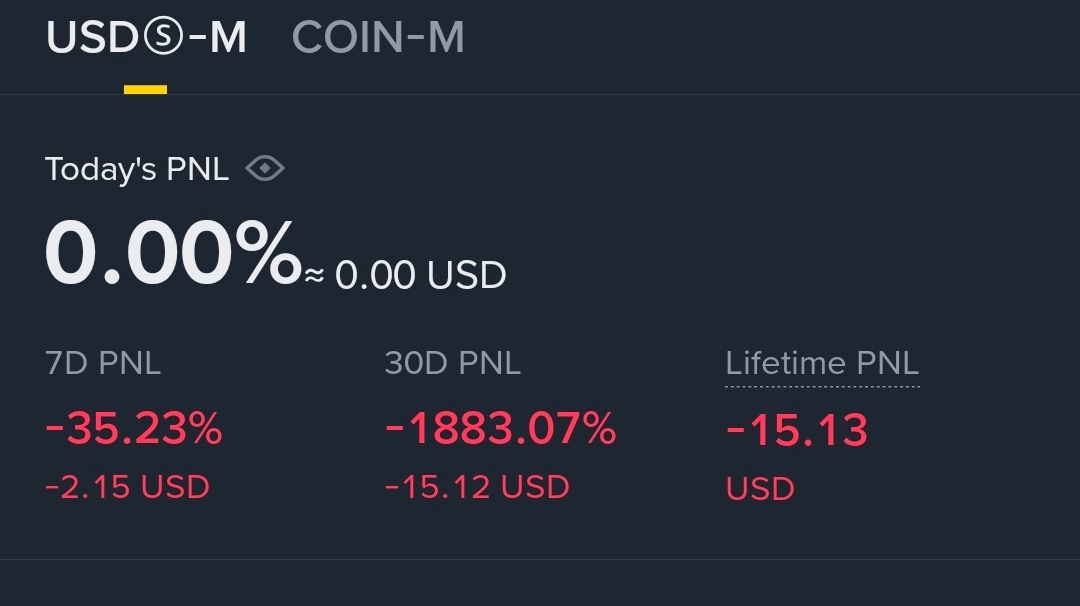Click the approximately-equal ≈ symbol

[314, 275]
